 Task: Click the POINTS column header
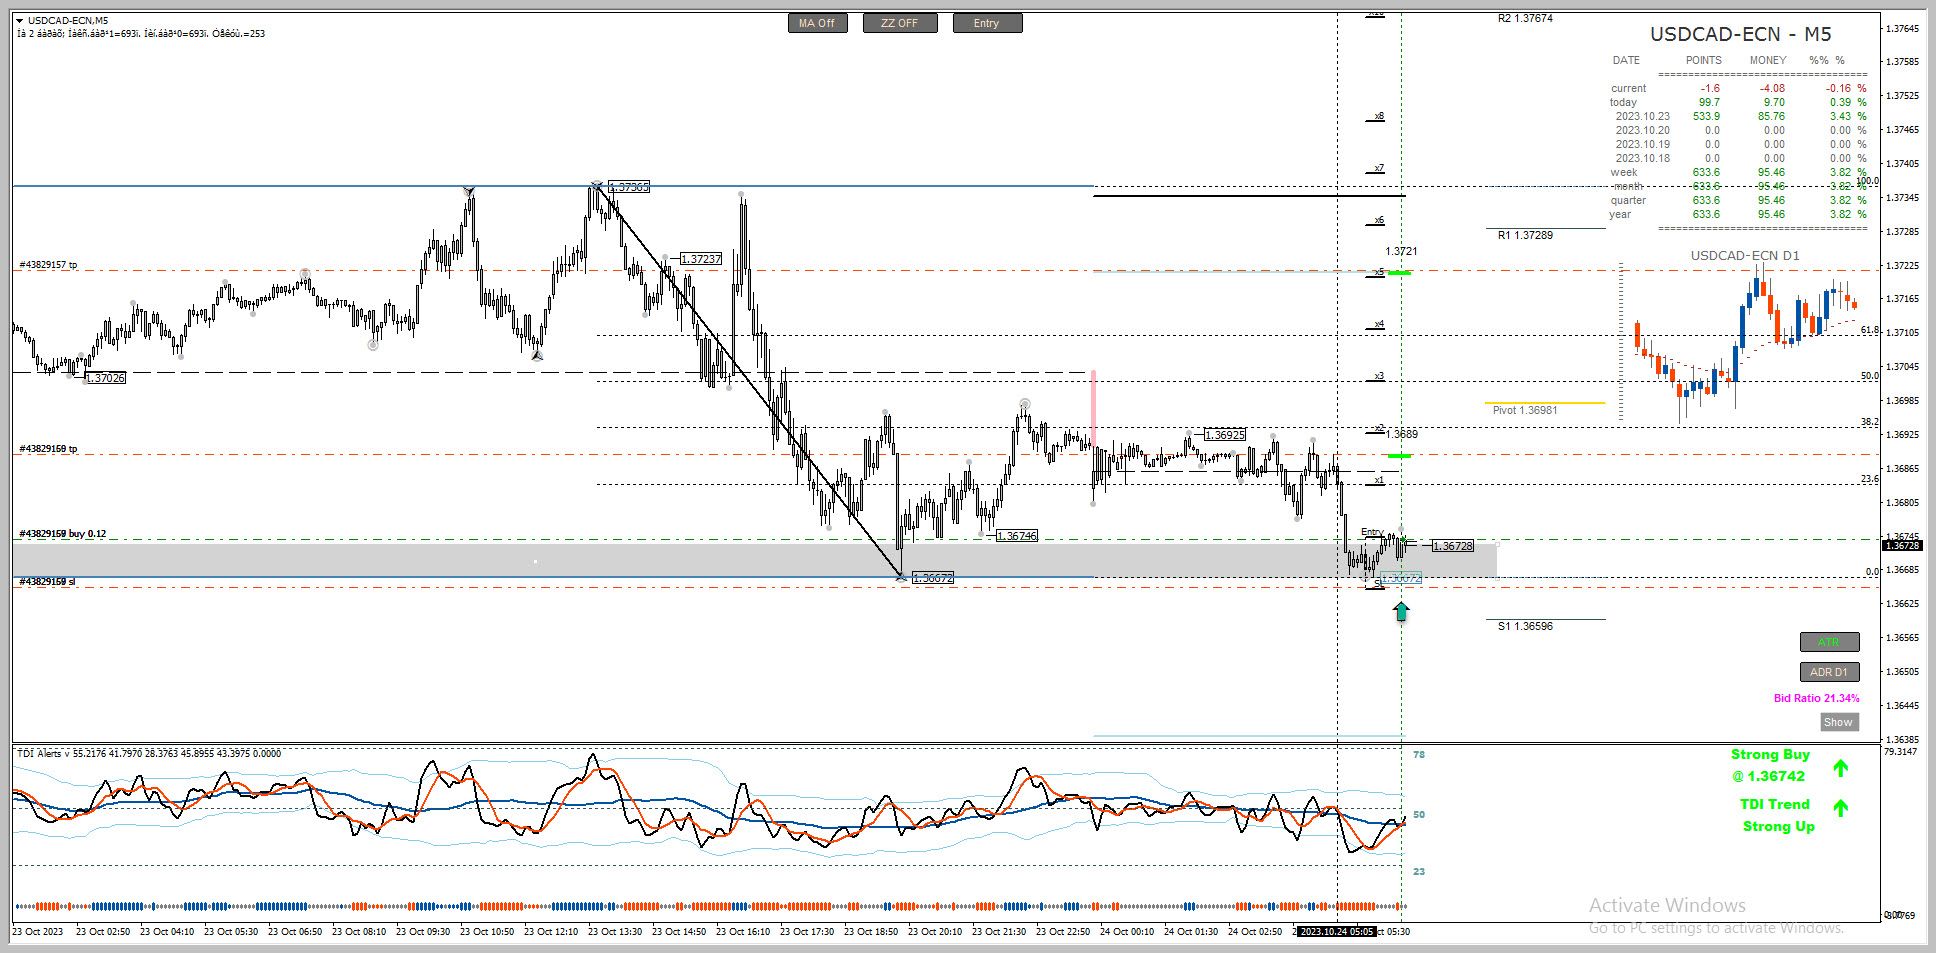[x=1704, y=60]
